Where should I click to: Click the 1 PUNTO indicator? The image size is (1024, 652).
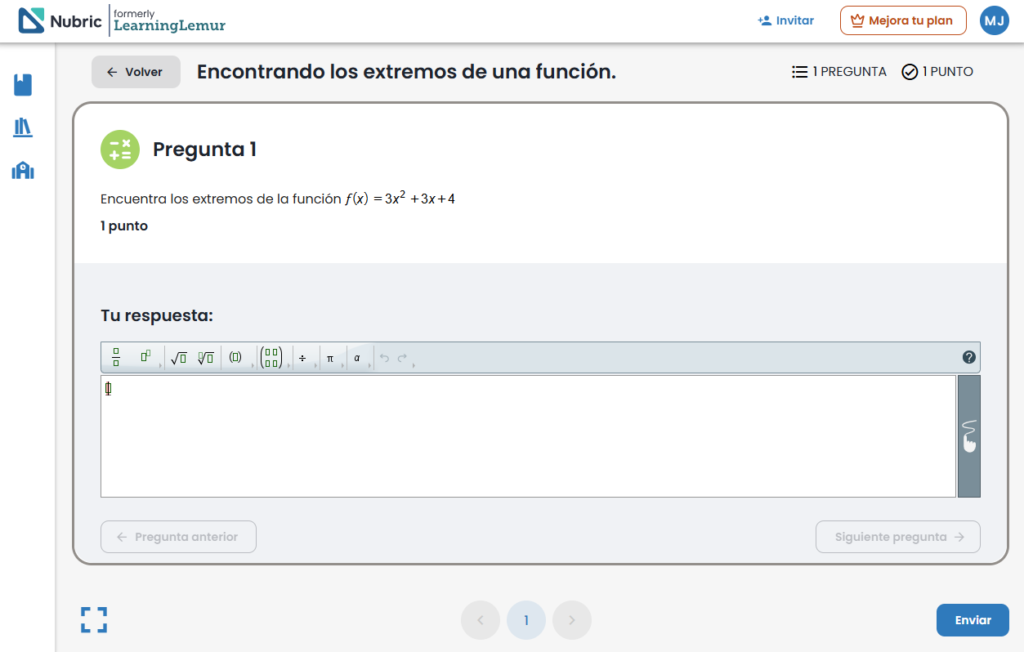pyautogui.click(x=937, y=72)
